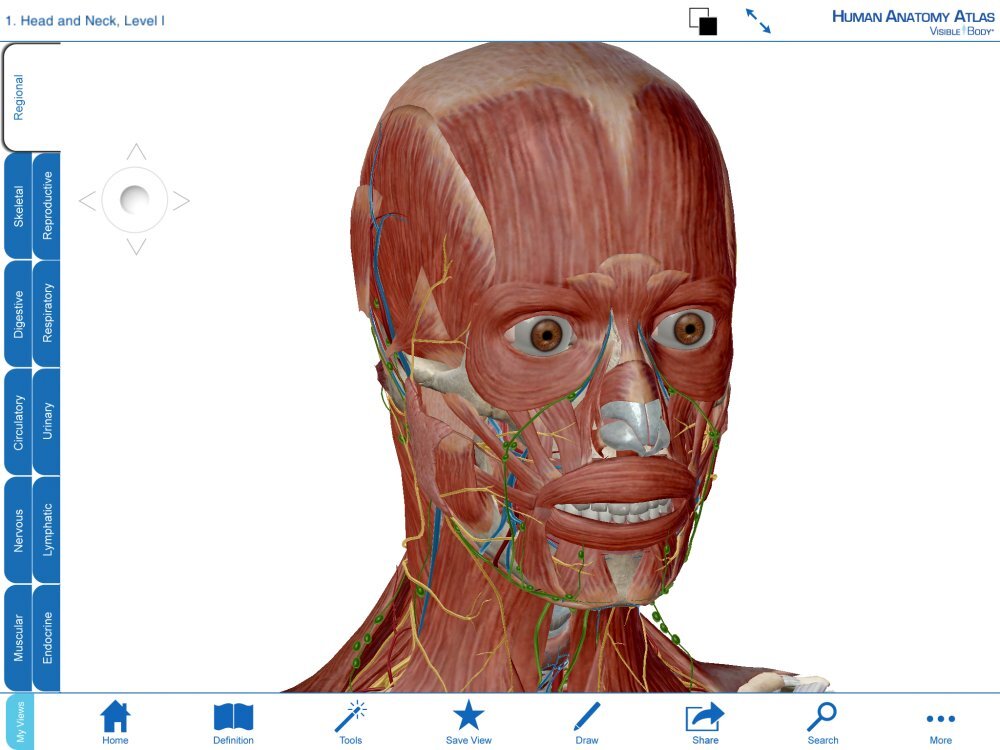Open the Tools magic wand icon

click(x=351, y=718)
